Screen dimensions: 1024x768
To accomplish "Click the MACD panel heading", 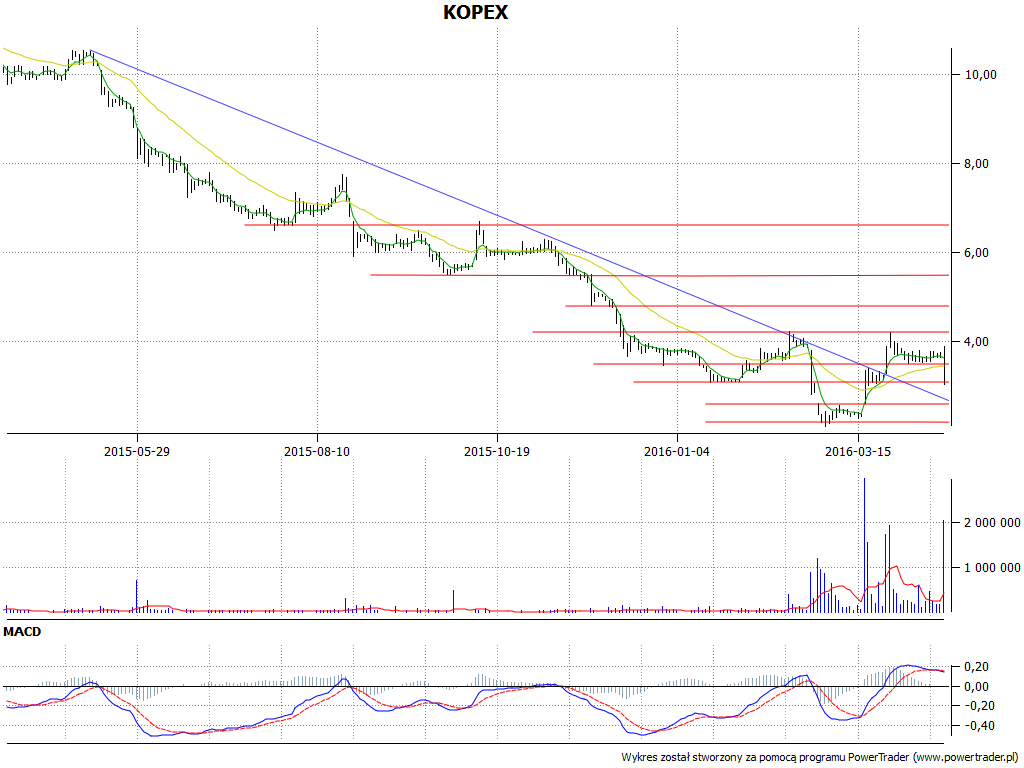I will [x=22, y=632].
